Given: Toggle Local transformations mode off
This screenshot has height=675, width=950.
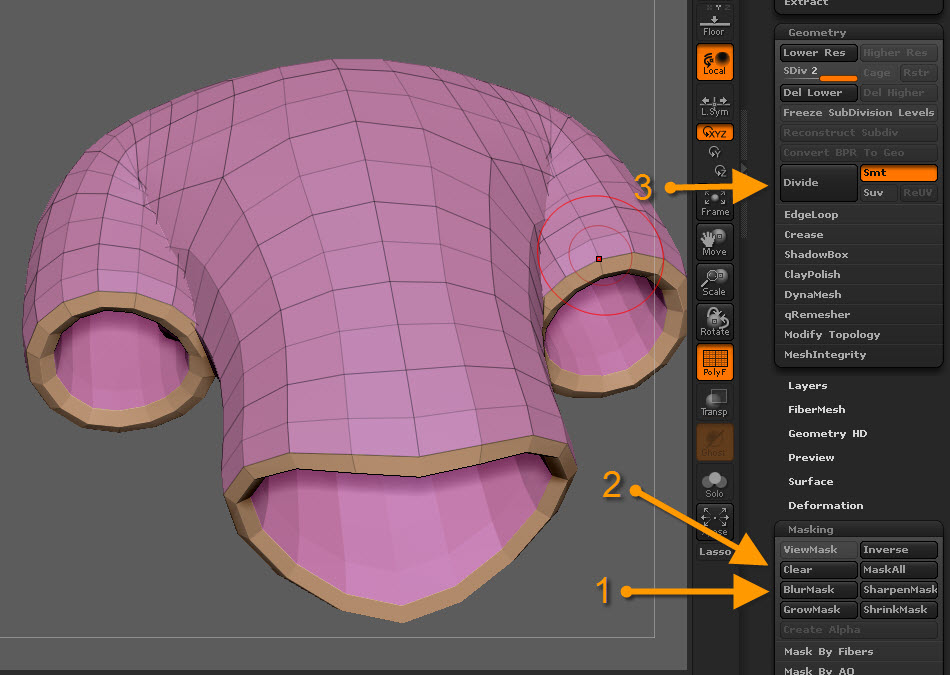Looking at the screenshot, I should coord(715,62).
